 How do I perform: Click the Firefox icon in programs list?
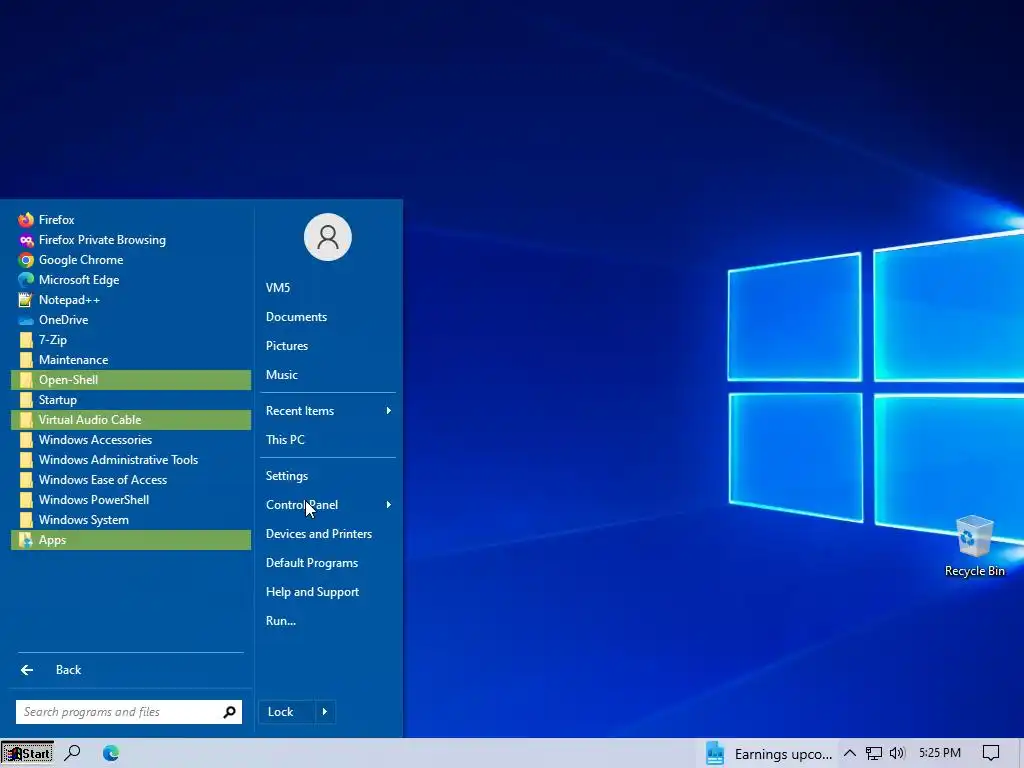[x=26, y=219]
